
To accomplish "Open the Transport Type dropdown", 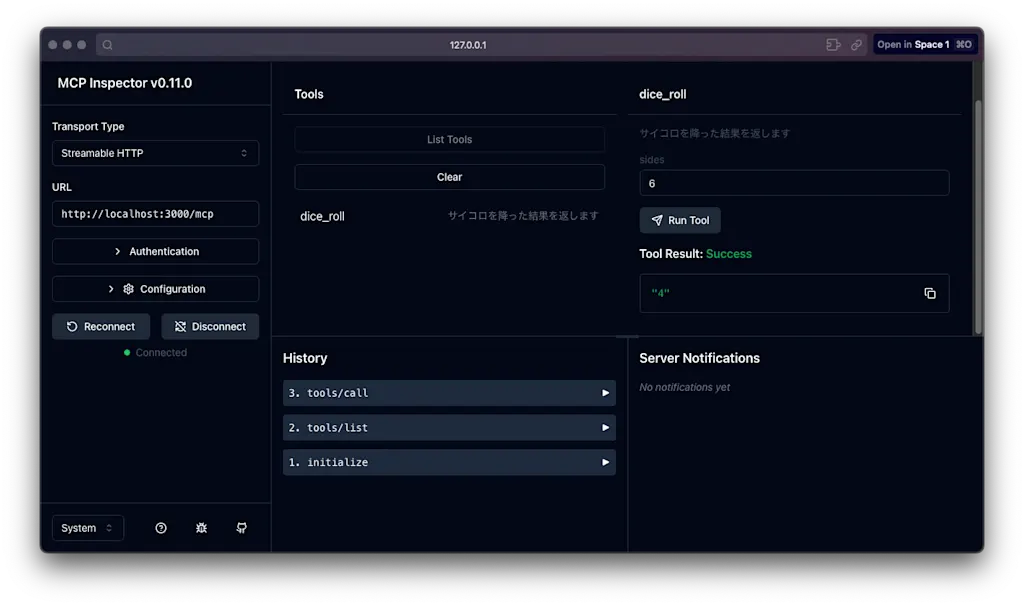I will click(x=155, y=153).
